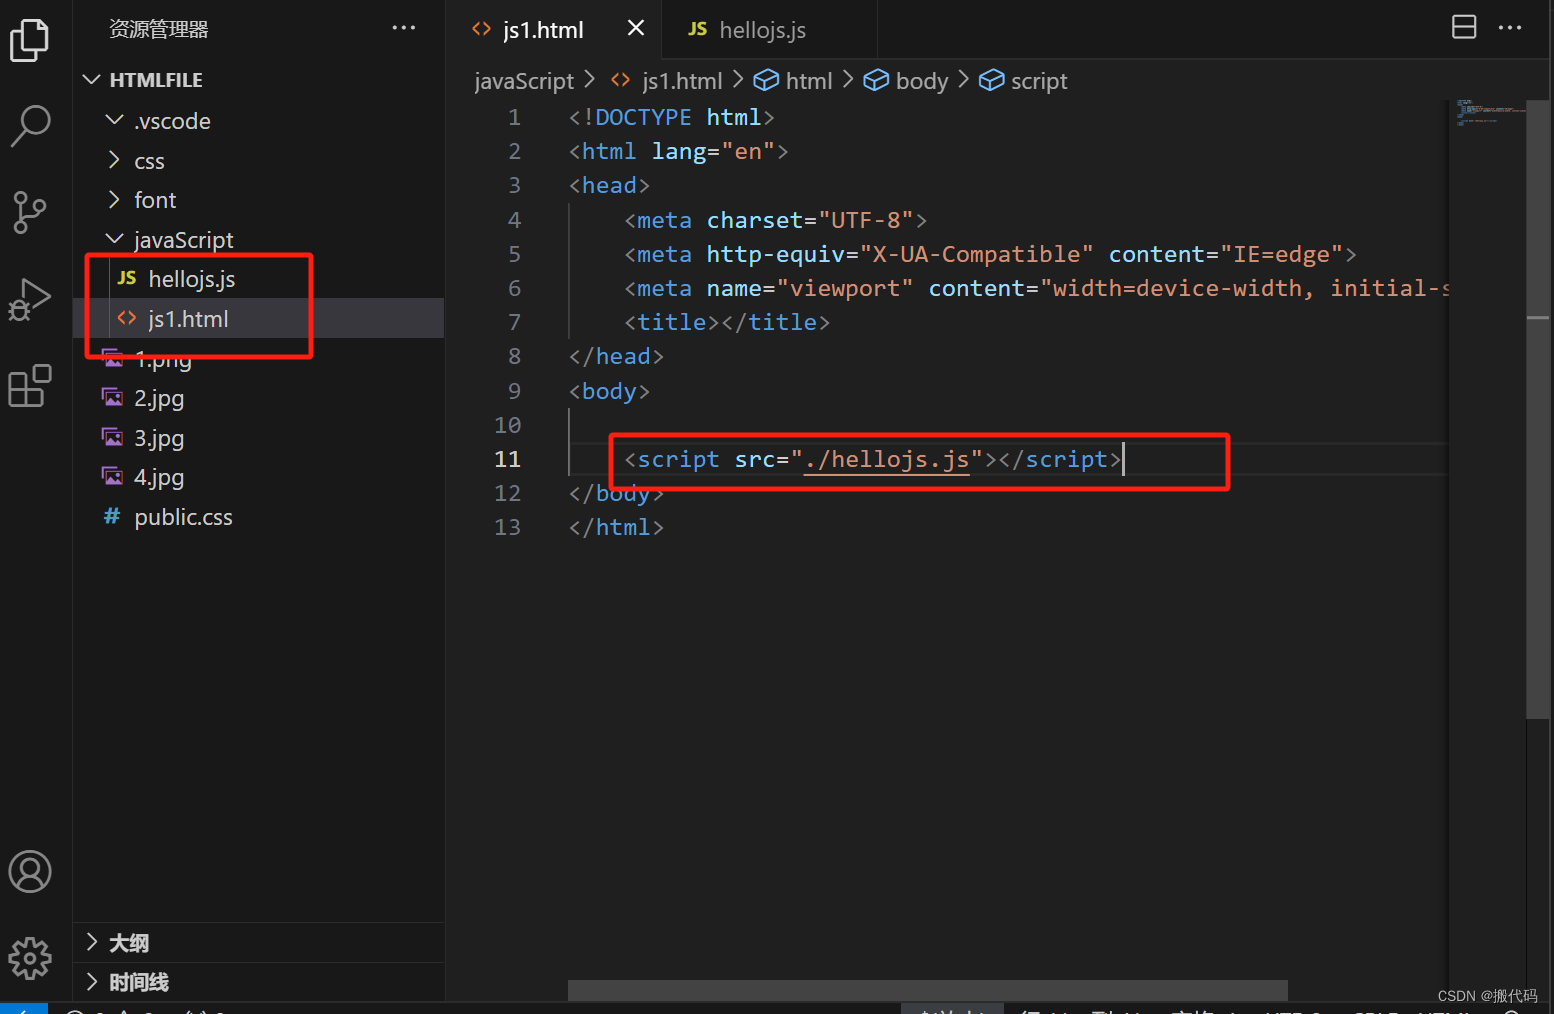Click the JS icon beside hellojs.js in tree
Screen dimensions: 1554x1014
pyautogui.click(x=127, y=278)
